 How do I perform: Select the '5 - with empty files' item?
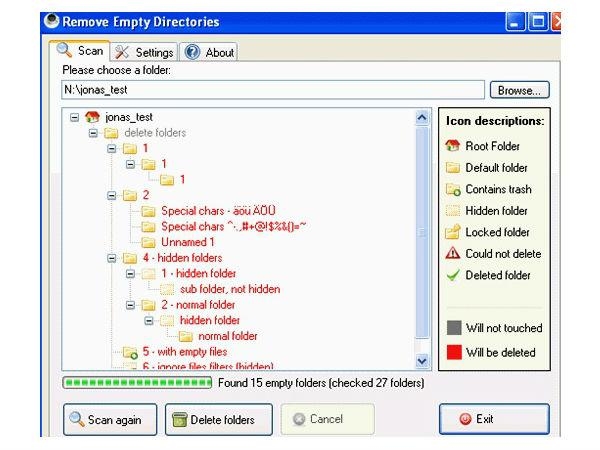coord(184,352)
